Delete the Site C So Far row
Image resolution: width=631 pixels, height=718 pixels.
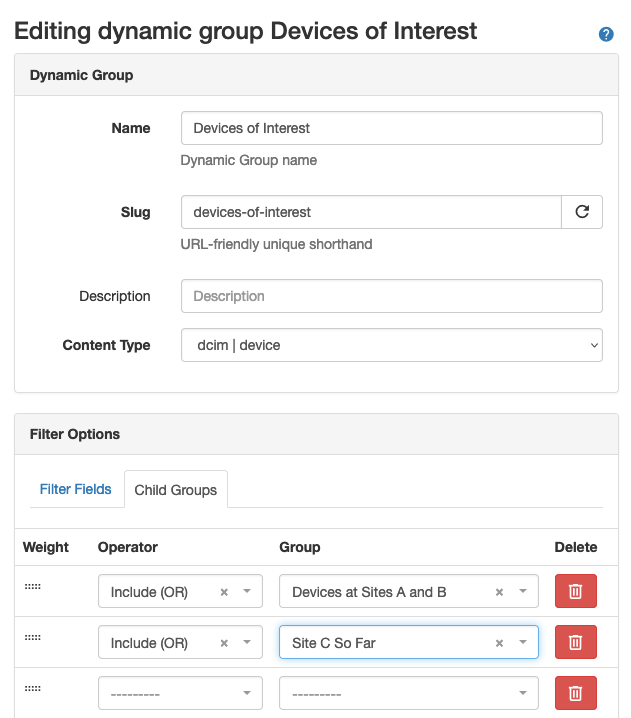coord(575,642)
